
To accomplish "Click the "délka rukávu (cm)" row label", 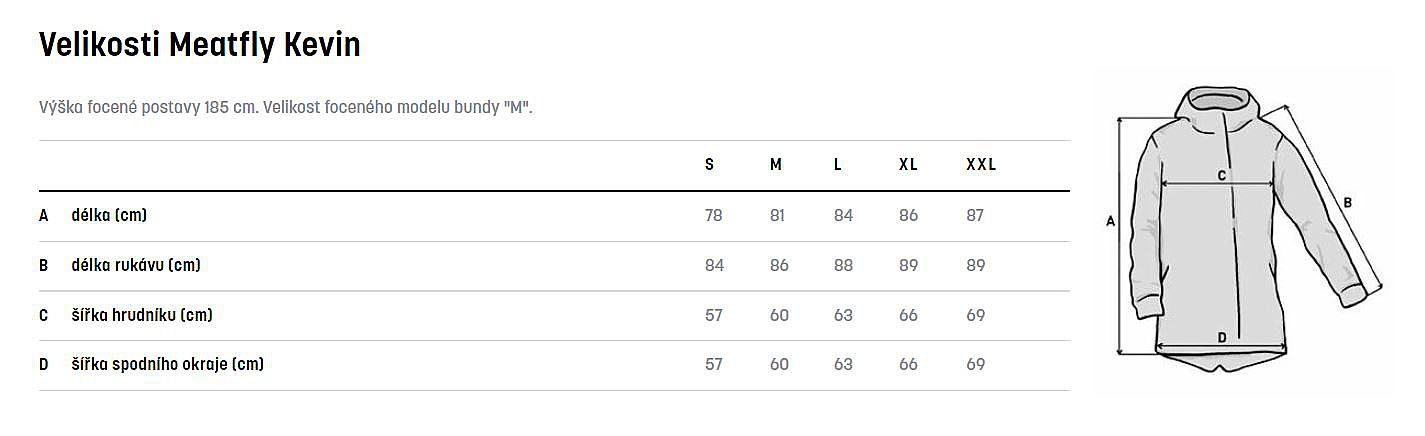I will tap(136, 265).
